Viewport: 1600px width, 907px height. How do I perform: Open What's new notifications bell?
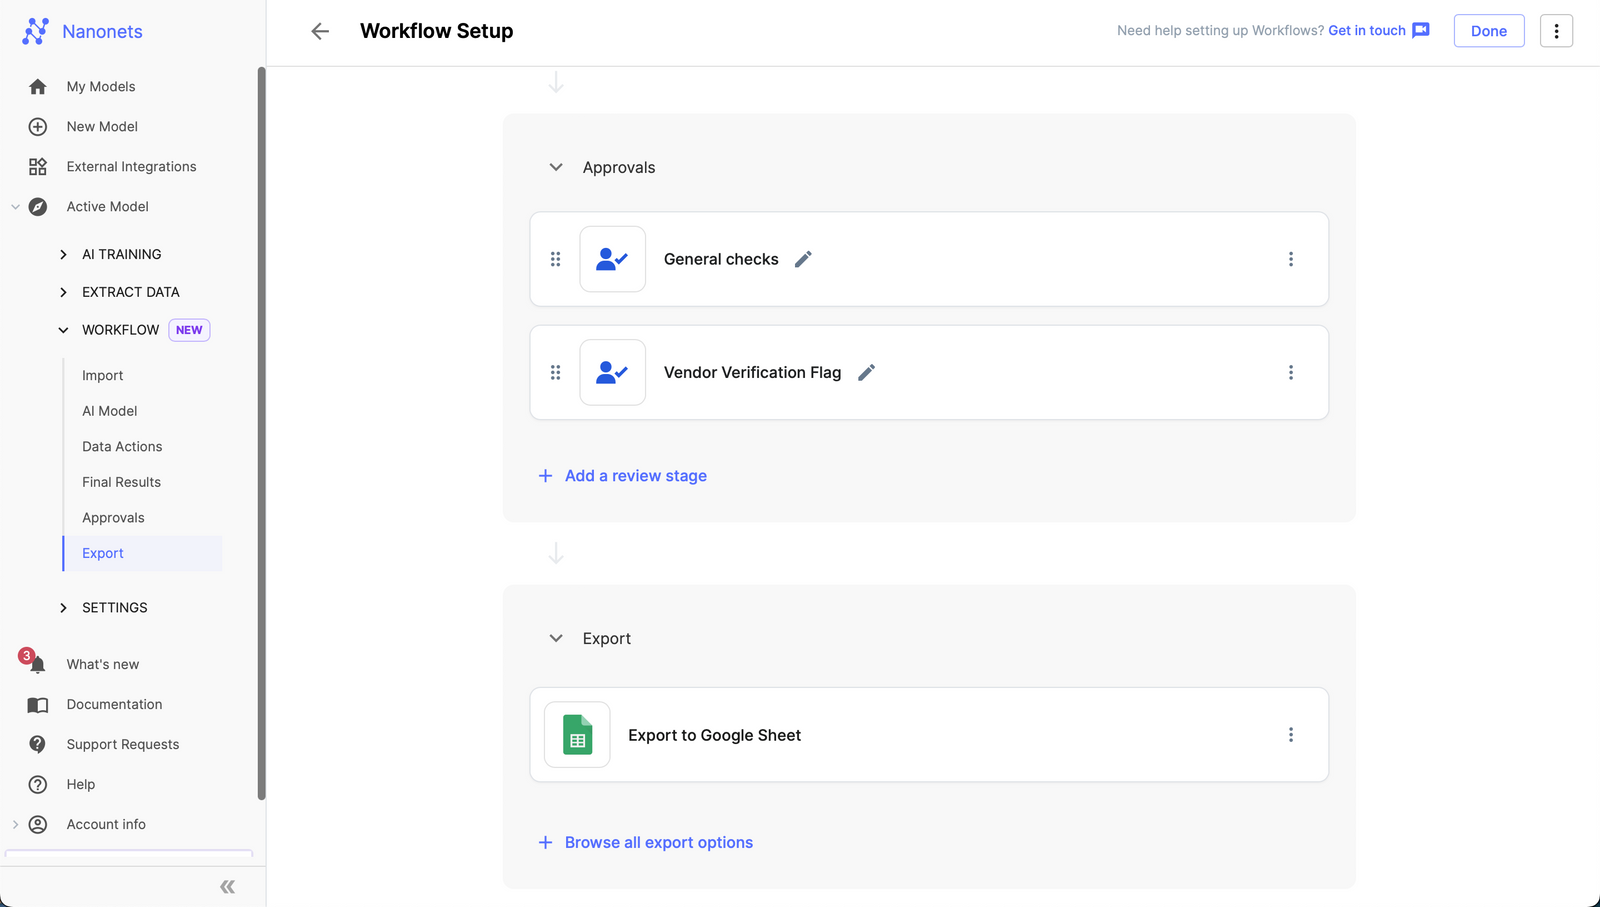[37, 664]
